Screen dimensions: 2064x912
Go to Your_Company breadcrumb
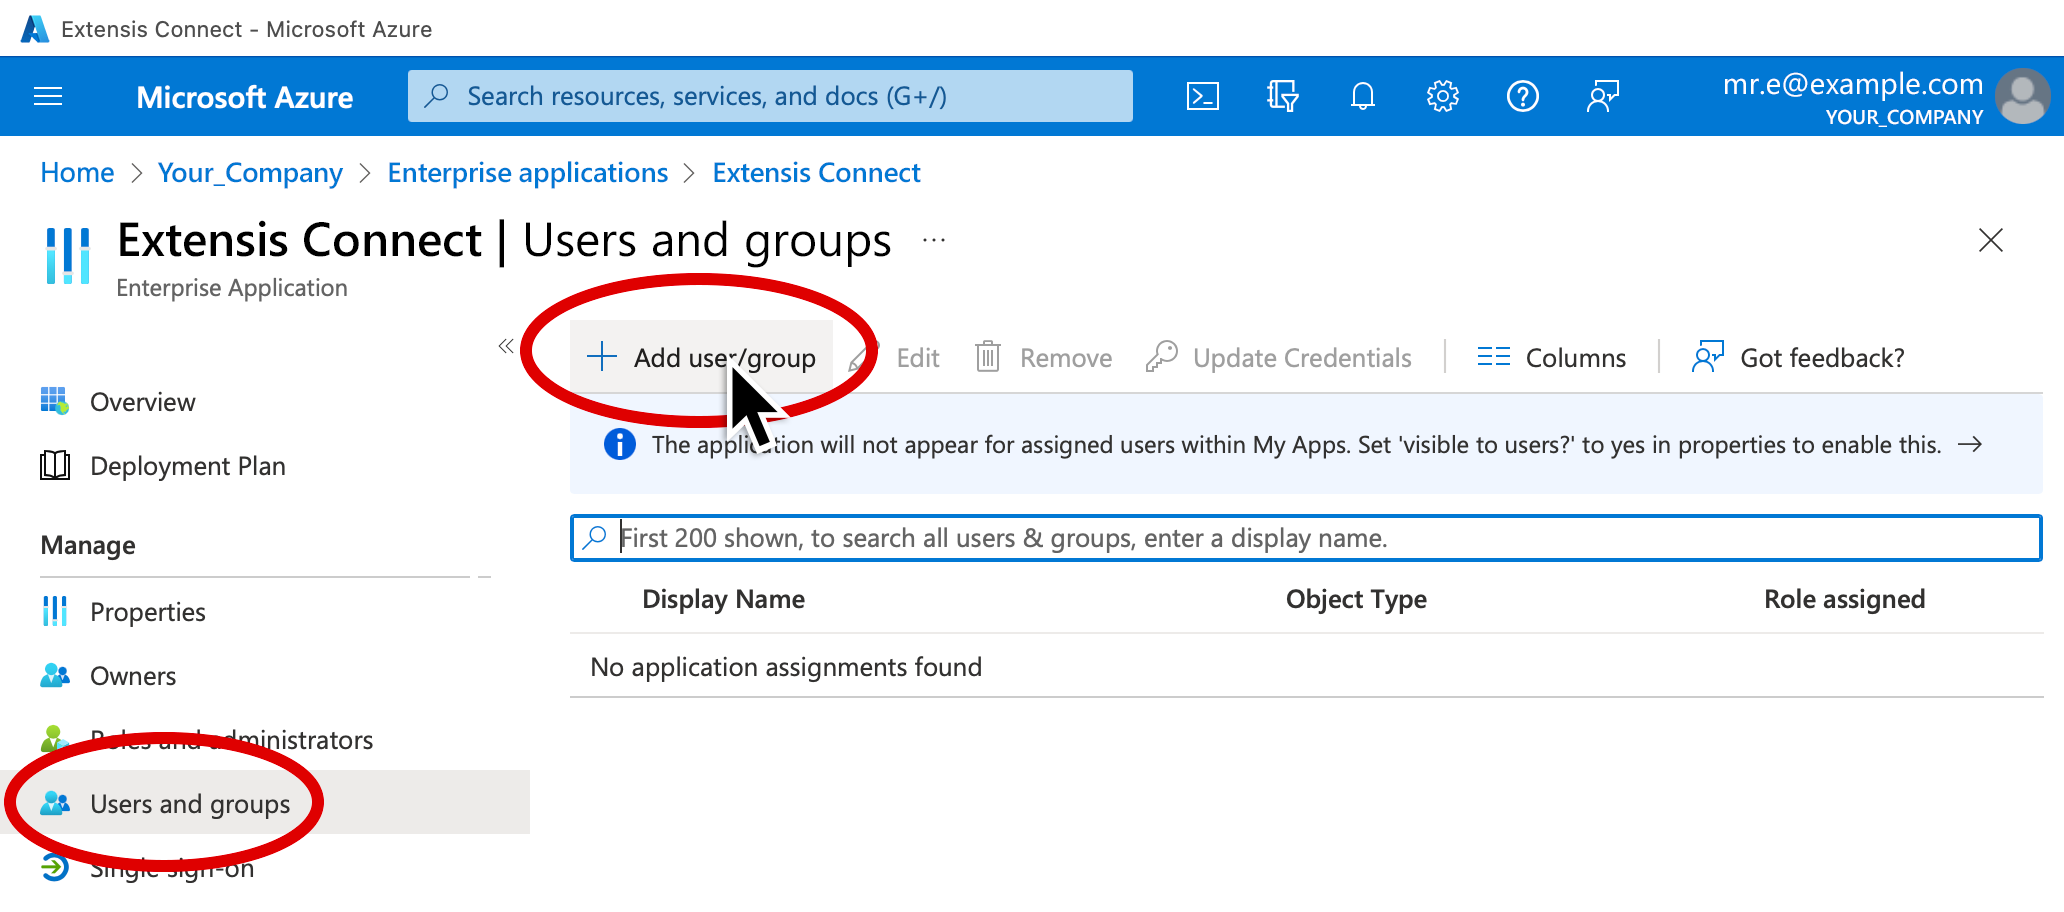250,173
